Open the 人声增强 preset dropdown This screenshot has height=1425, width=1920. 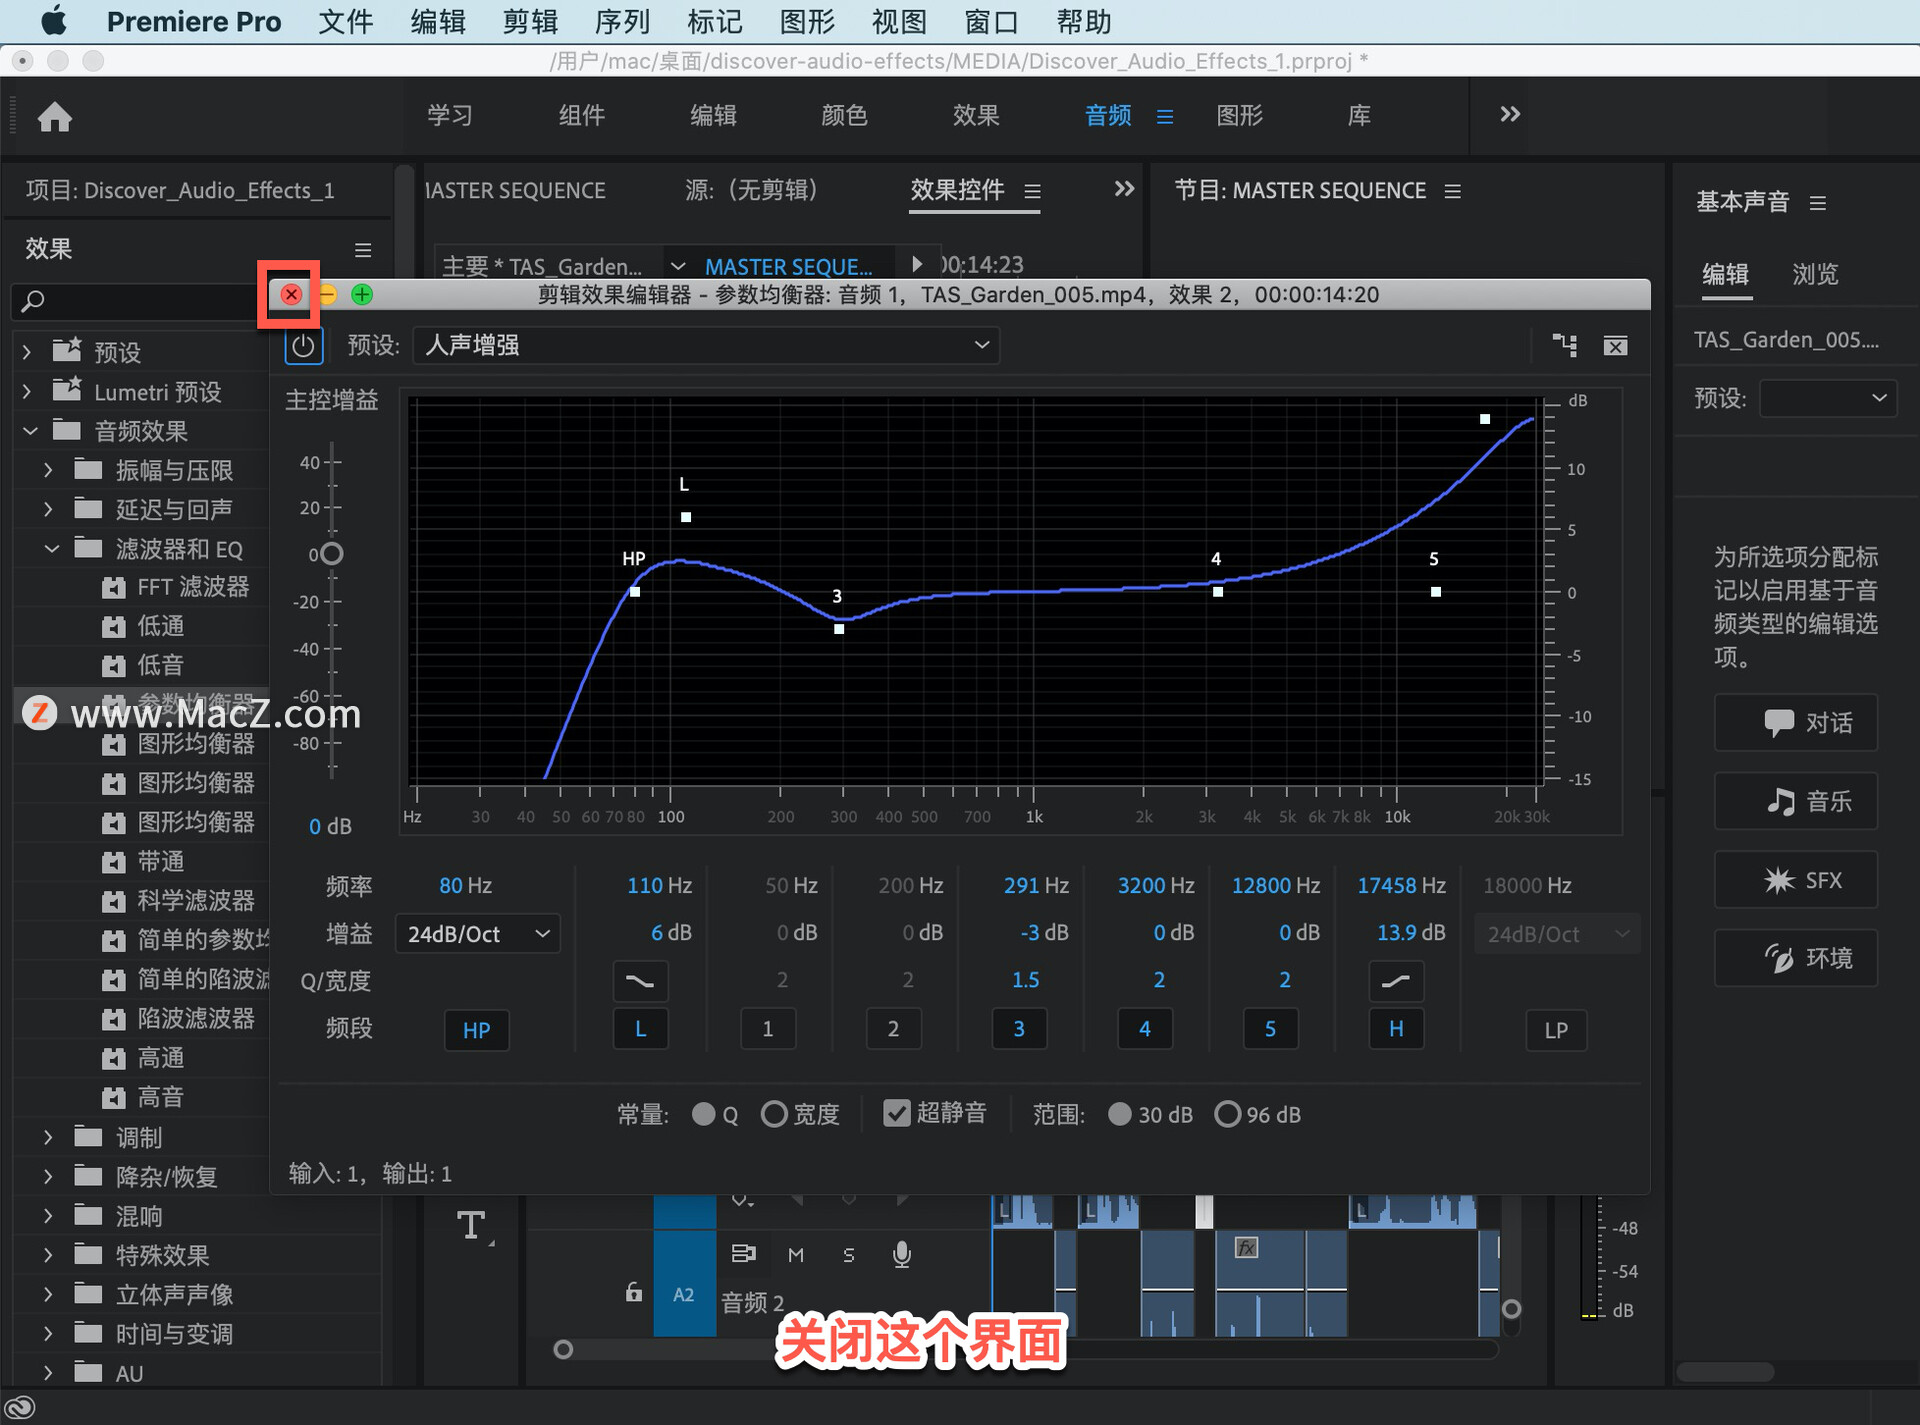pyautogui.click(x=706, y=345)
